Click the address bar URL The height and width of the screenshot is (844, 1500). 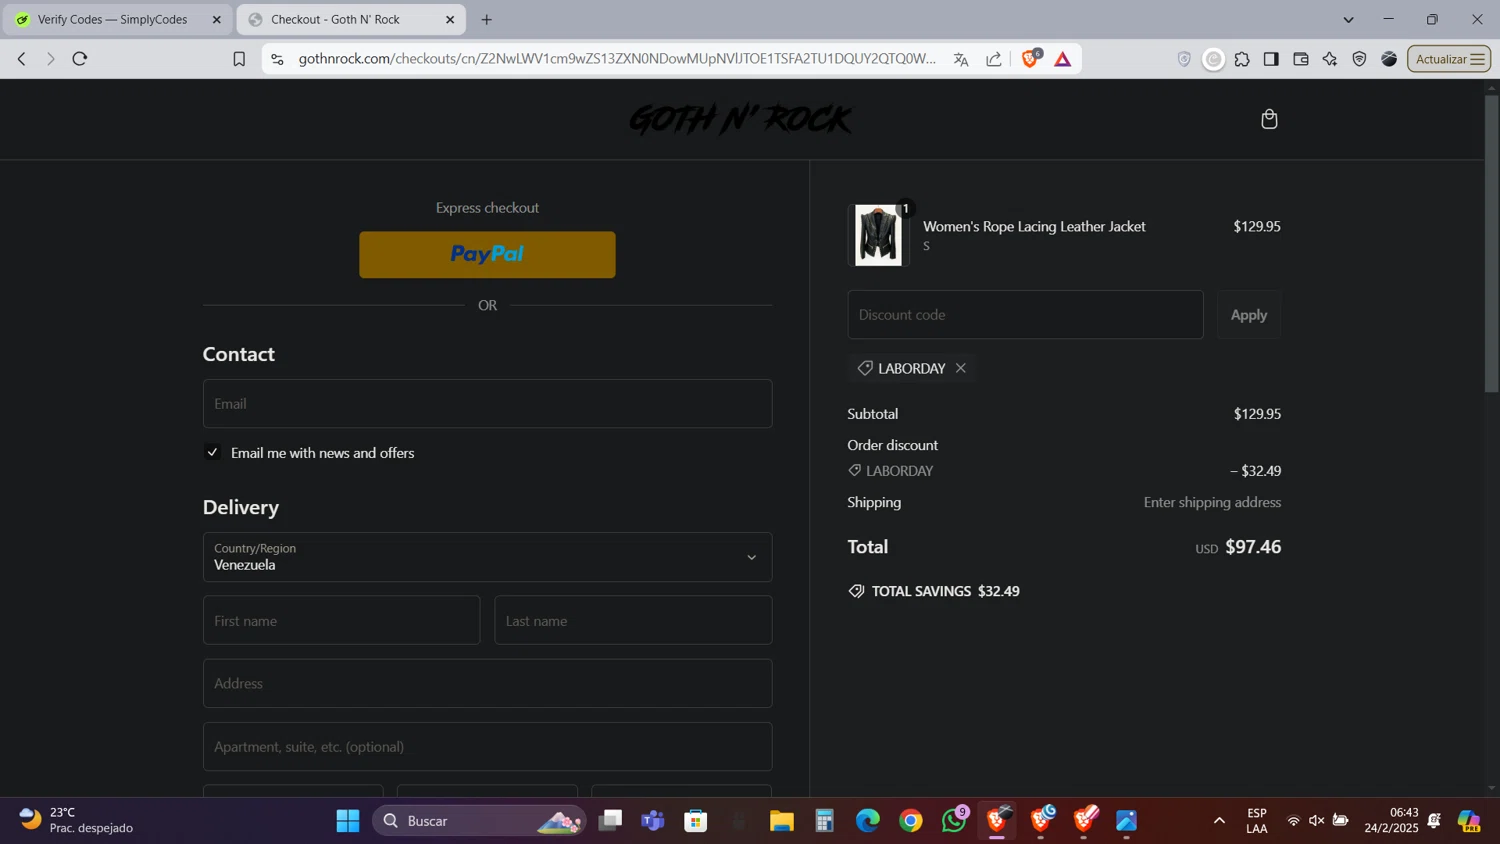pos(617,59)
